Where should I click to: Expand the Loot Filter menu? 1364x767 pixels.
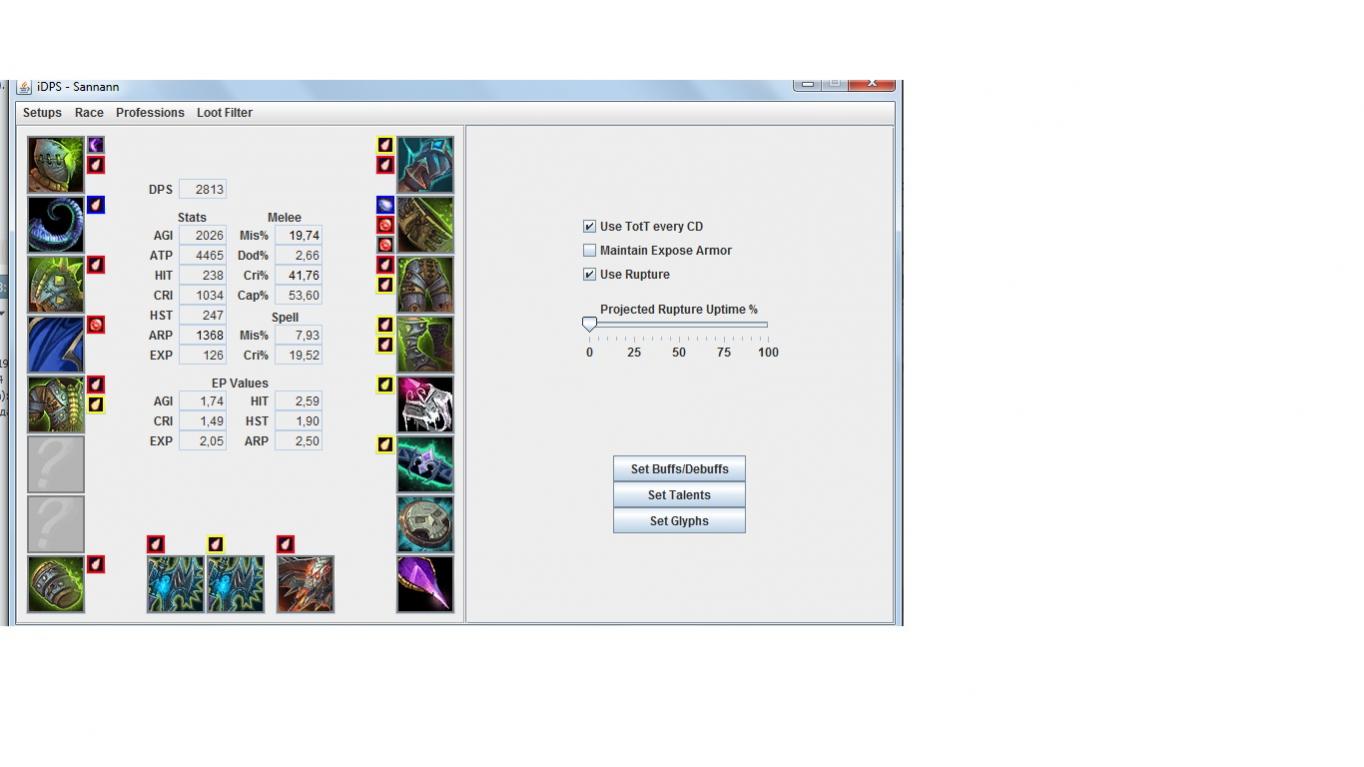coord(224,113)
